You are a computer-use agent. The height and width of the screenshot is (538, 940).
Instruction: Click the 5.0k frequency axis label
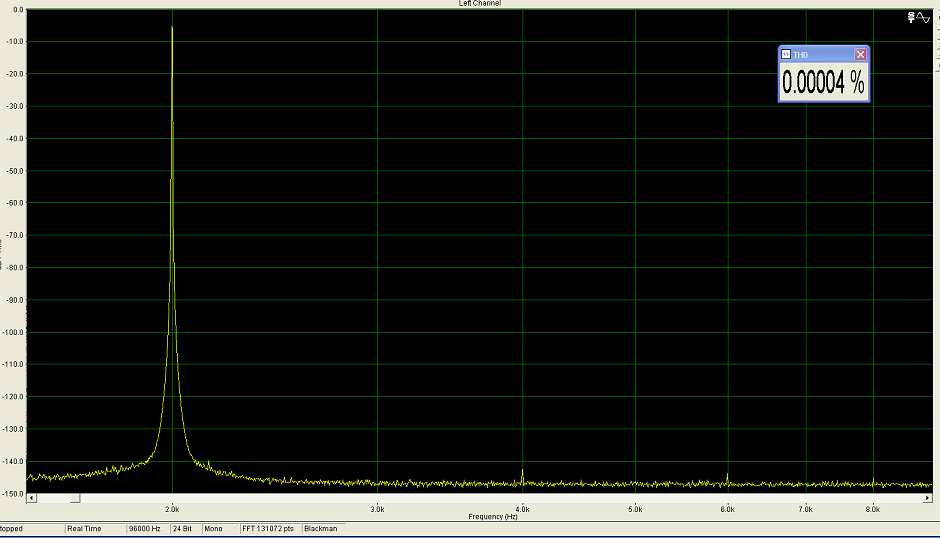click(635, 509)
